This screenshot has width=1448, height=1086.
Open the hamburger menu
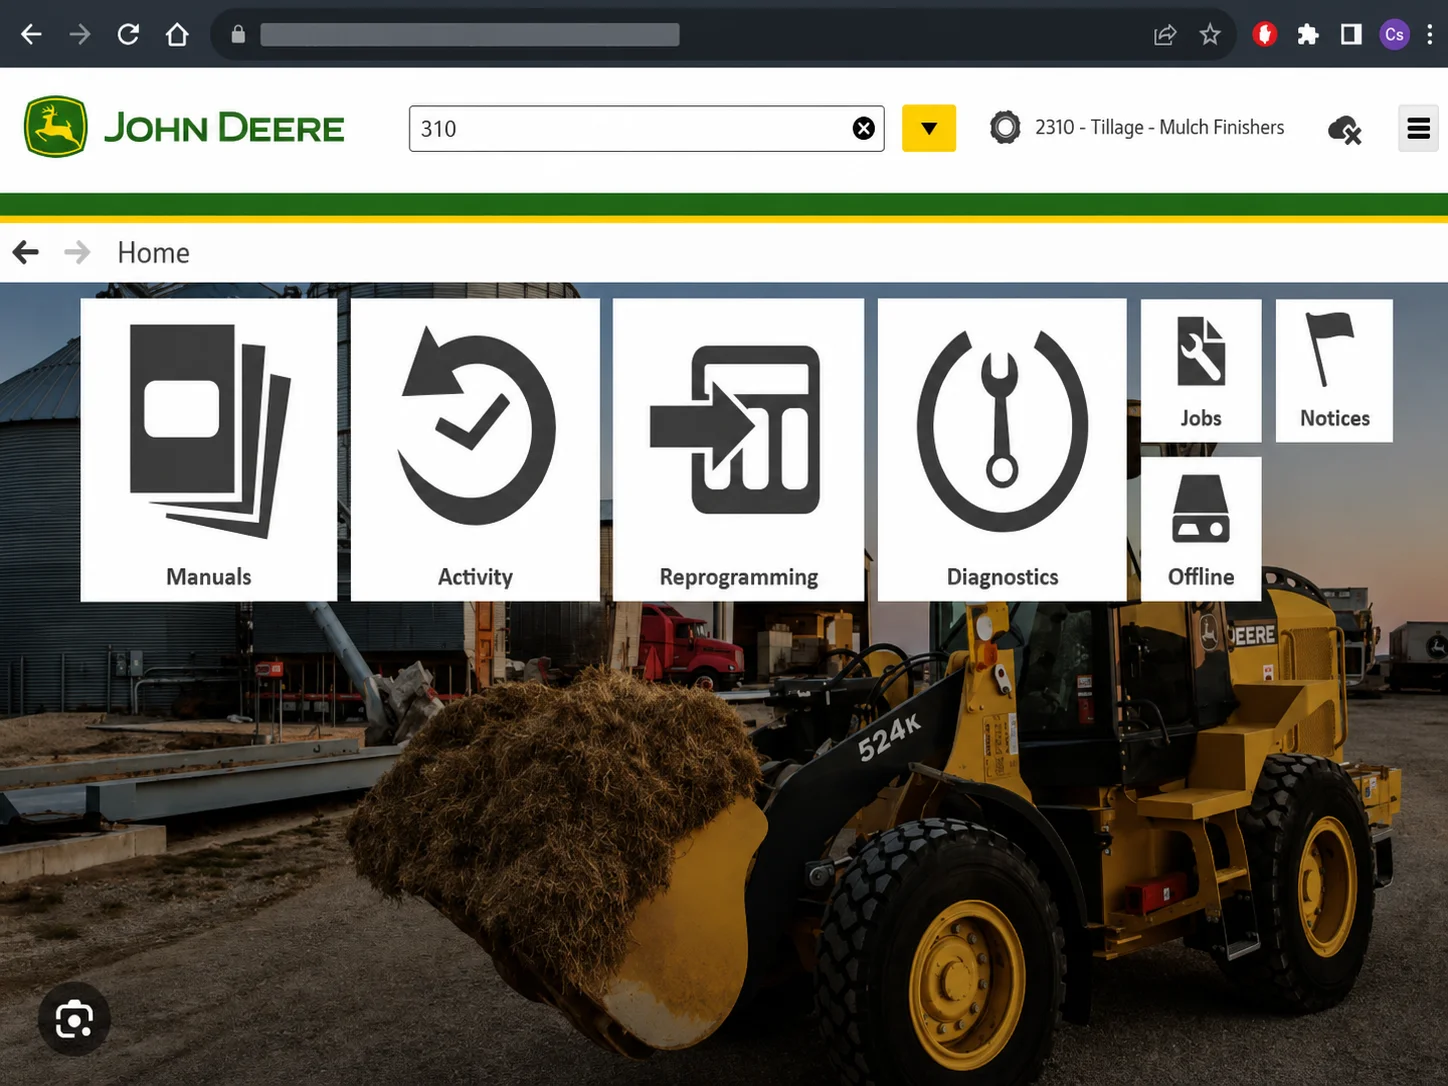pyautogui.click(x=1418, y=128)
